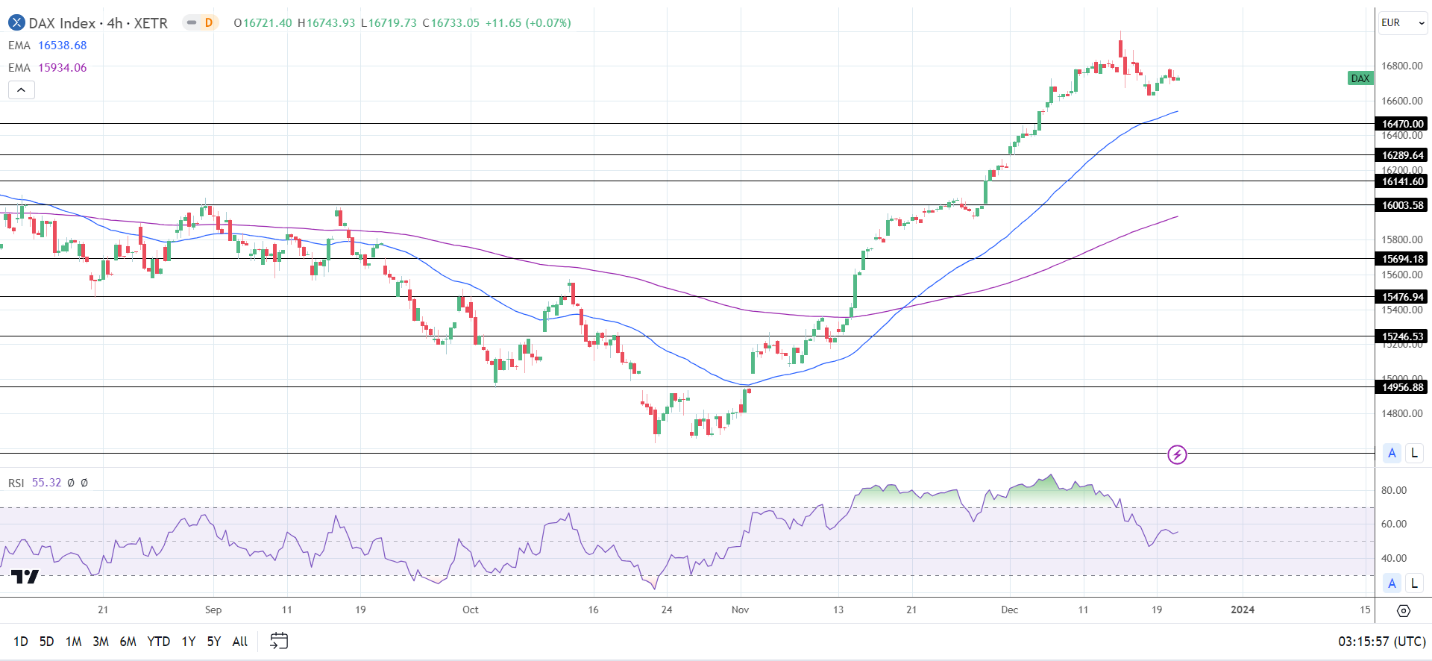Click the 2024 label on time axis
This screenshot has height=661, width=1432.
1242,608
